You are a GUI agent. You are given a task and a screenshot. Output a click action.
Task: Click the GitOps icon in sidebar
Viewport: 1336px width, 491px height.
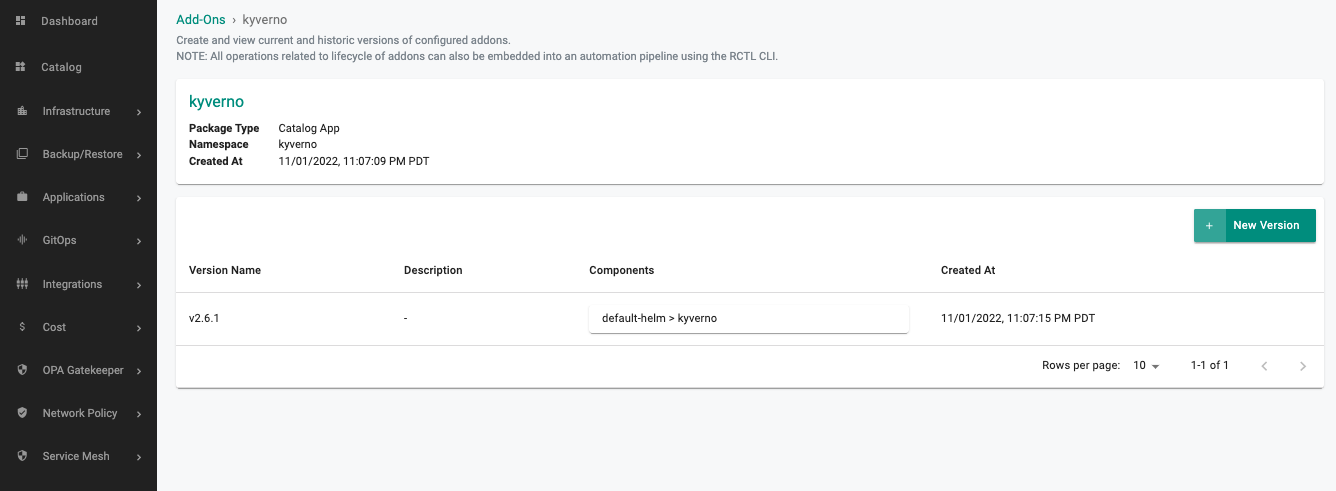tap(22, 240)
